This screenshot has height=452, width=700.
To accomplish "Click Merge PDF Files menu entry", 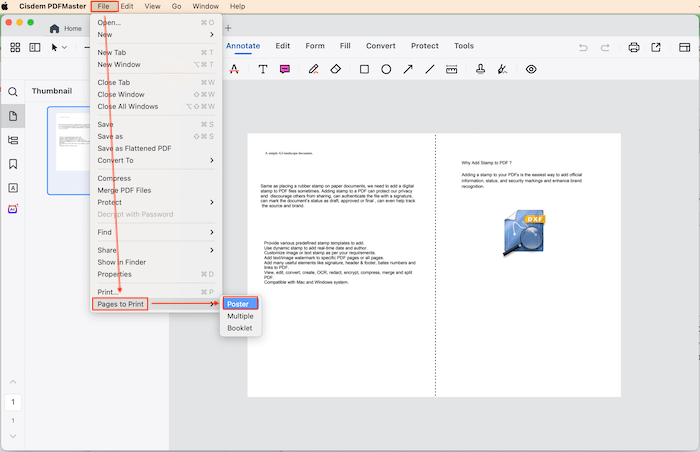I will point(124,190).
